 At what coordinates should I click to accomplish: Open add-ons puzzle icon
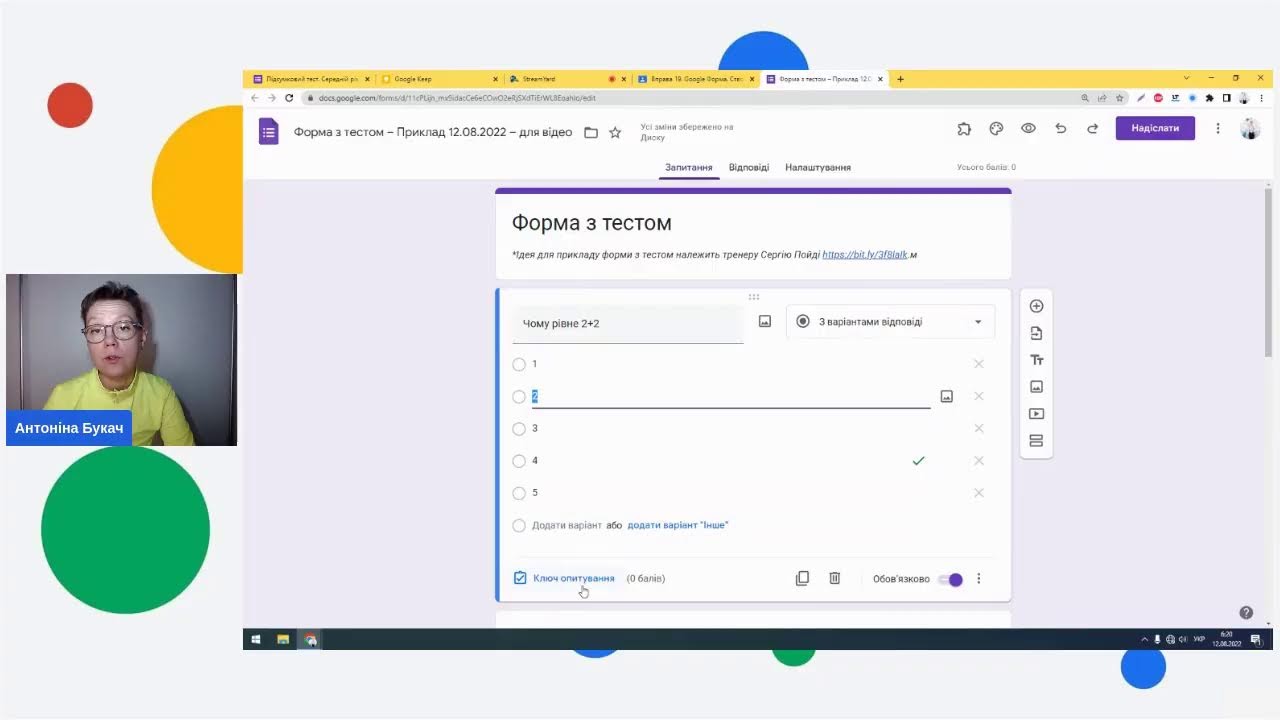964,128
